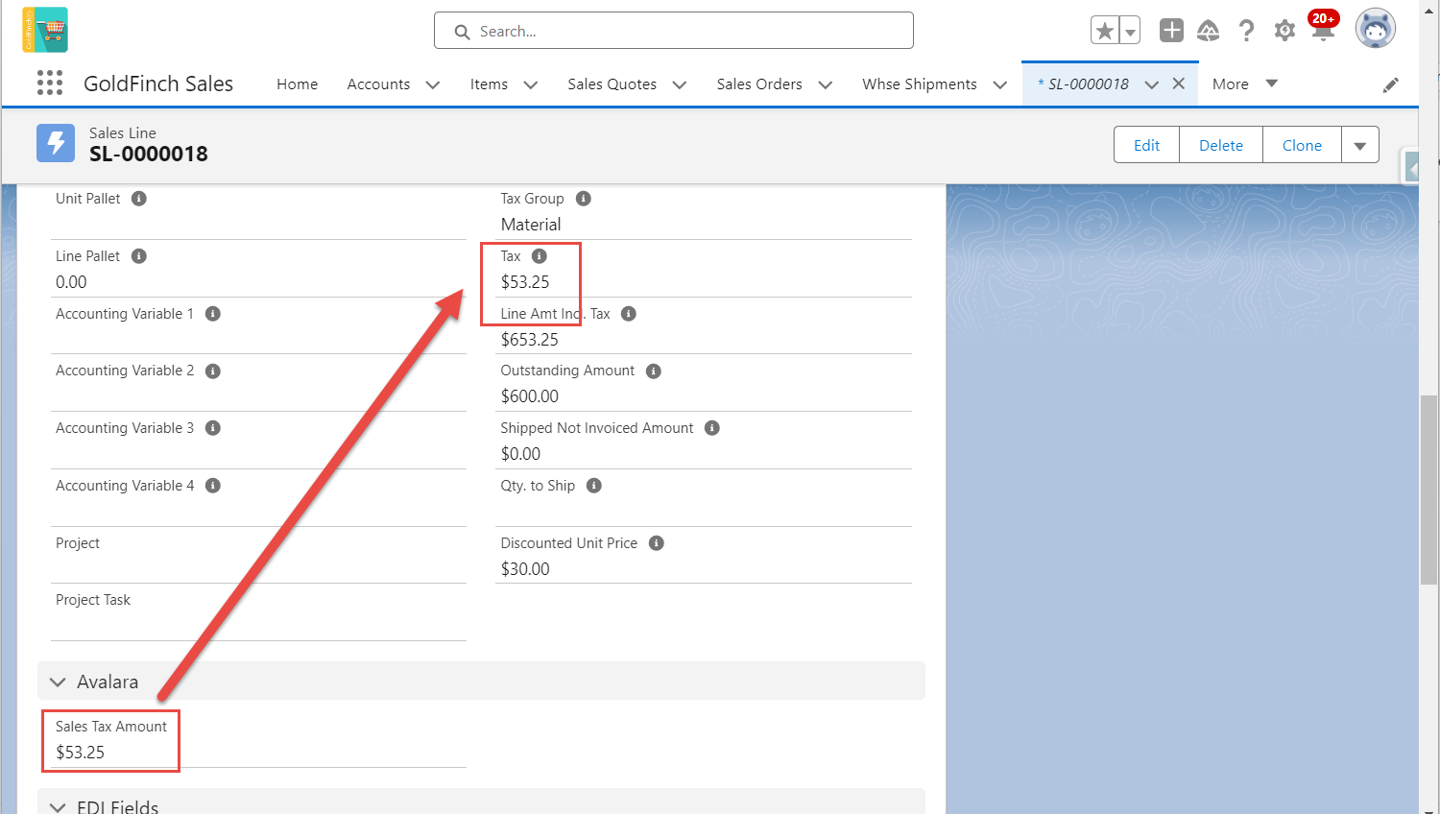Open the Setup gear icon

coord(1284,31)
